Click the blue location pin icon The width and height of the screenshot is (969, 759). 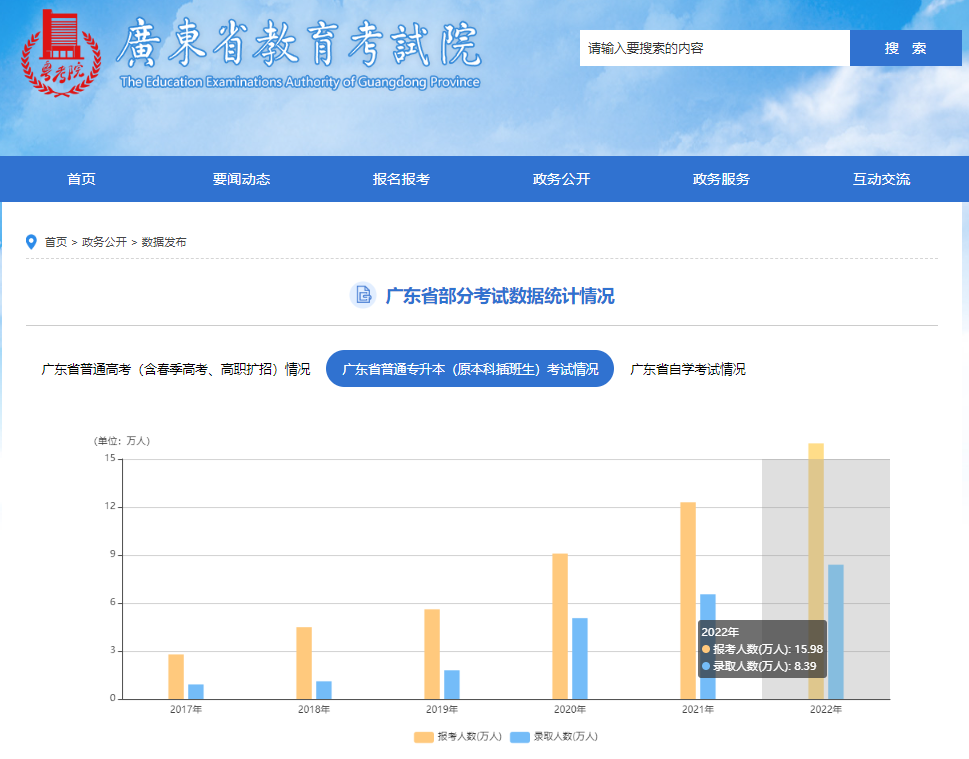(x=31, y=242)
